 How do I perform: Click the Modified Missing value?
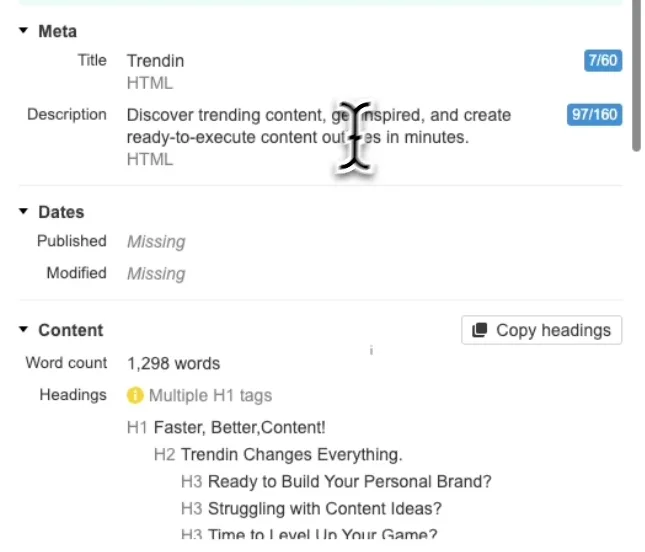click(156, 274)
